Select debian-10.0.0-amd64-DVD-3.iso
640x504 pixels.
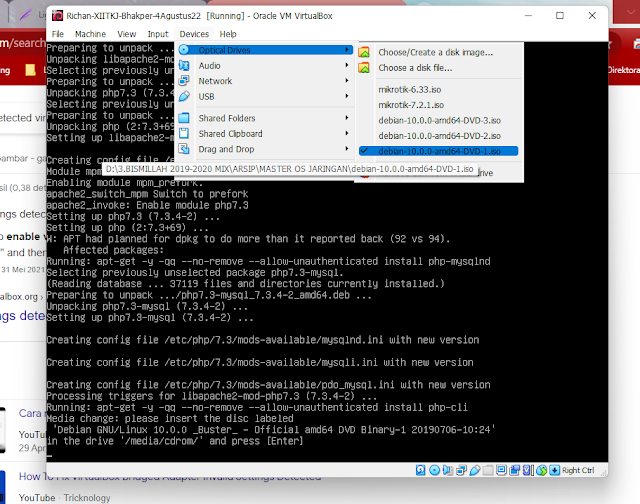click(x=439, y=120)
